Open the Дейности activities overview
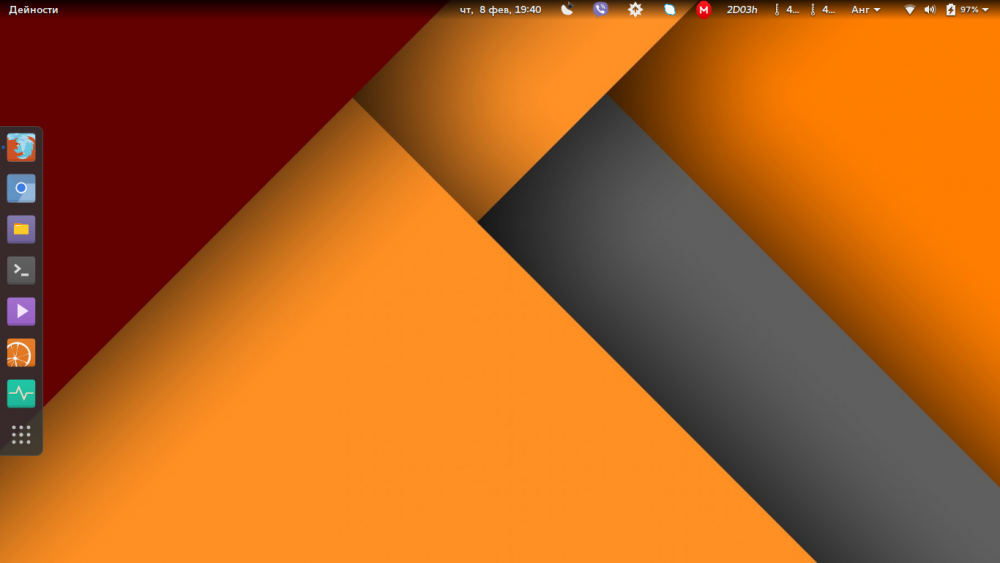 click(33, 10)
